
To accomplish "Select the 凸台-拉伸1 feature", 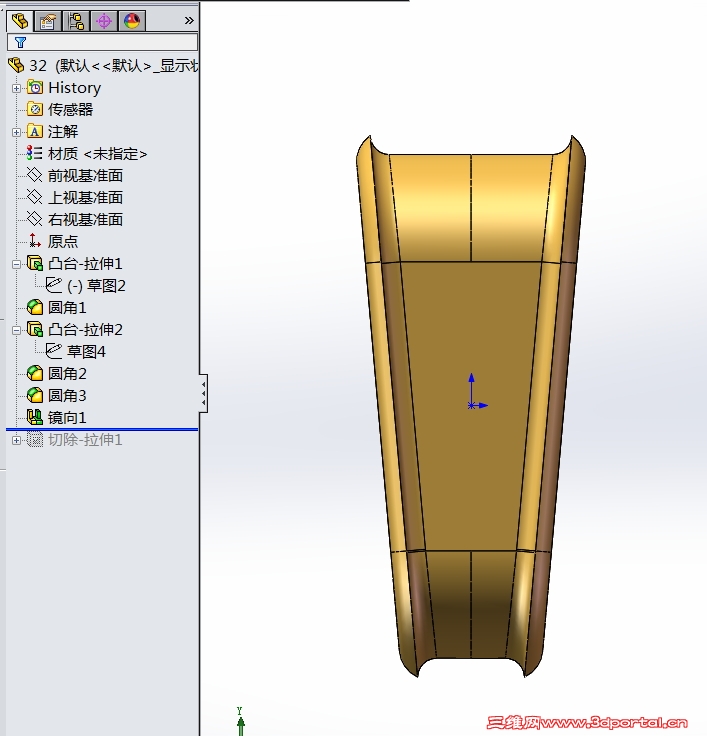I will (x=85, y=264).
